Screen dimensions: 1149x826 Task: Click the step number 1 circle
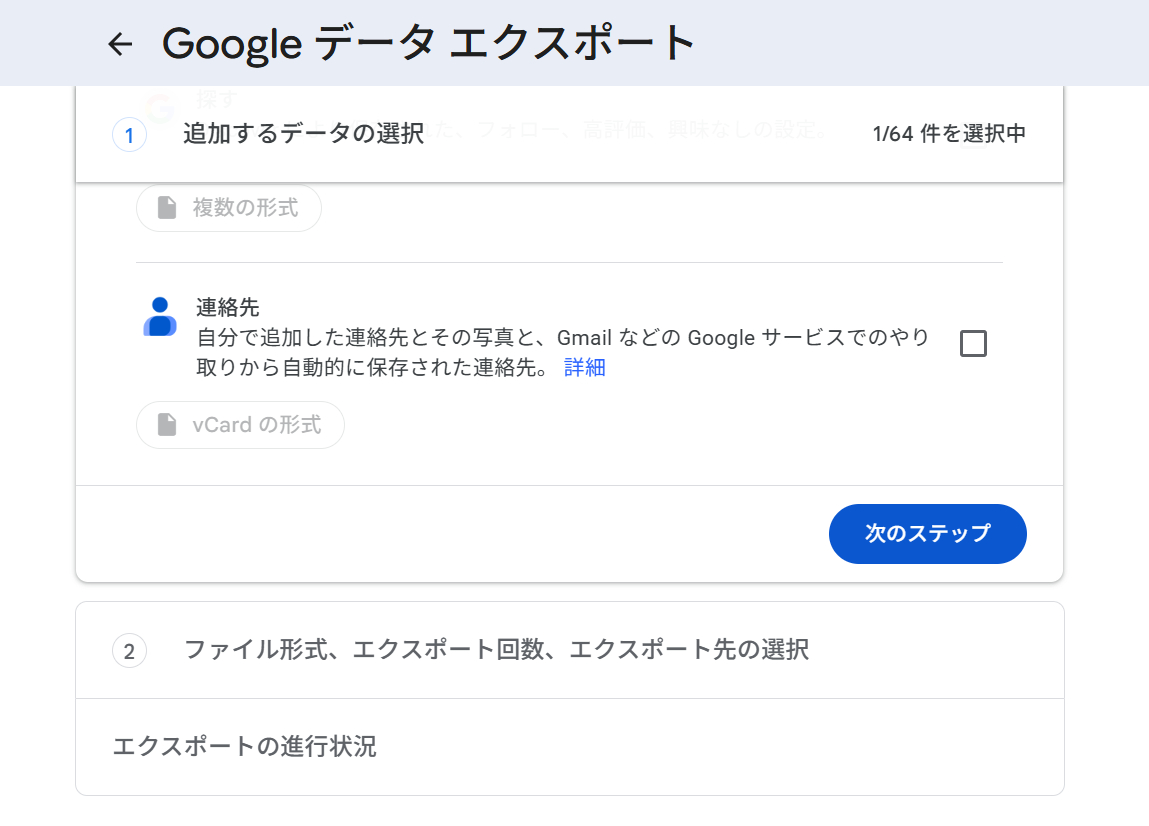tap(129, 135)
